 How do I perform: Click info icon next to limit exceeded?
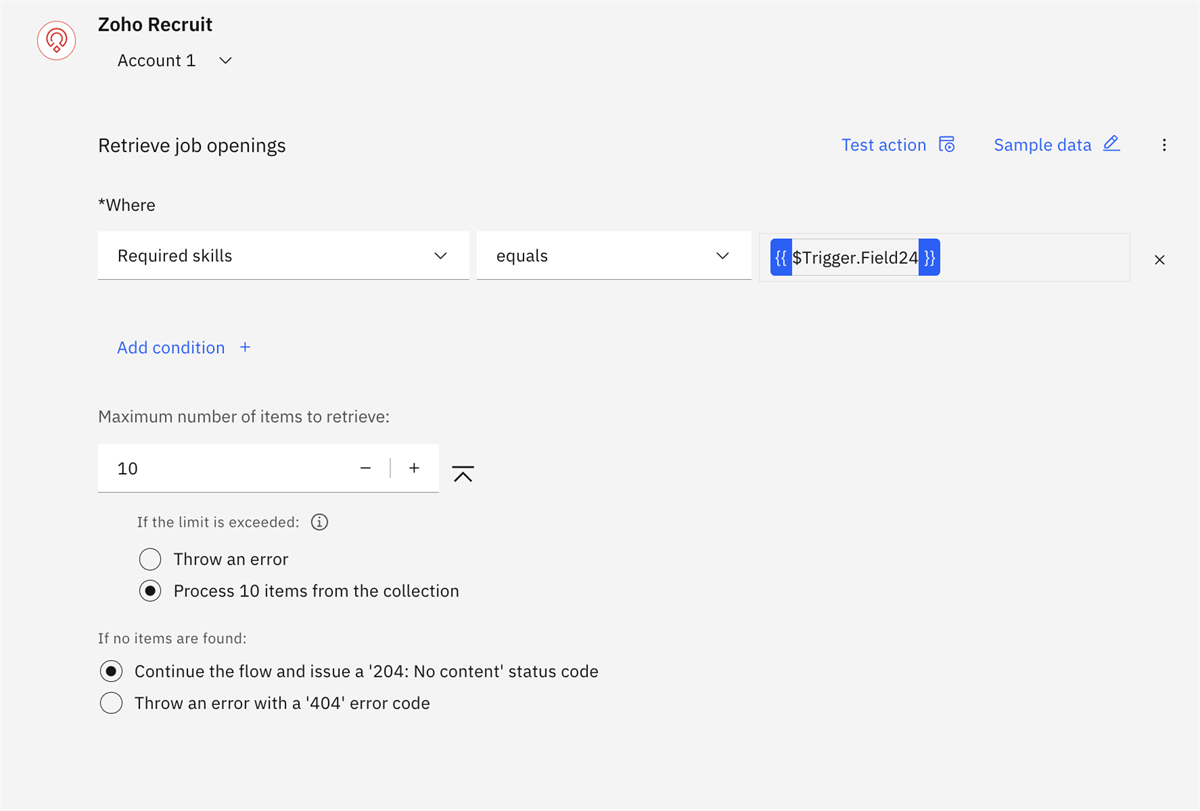(320, 522)
